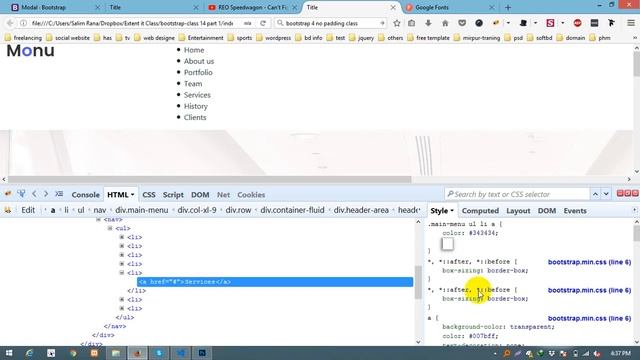
Task: Open the Net panel
Action: (x=223, y=195)
